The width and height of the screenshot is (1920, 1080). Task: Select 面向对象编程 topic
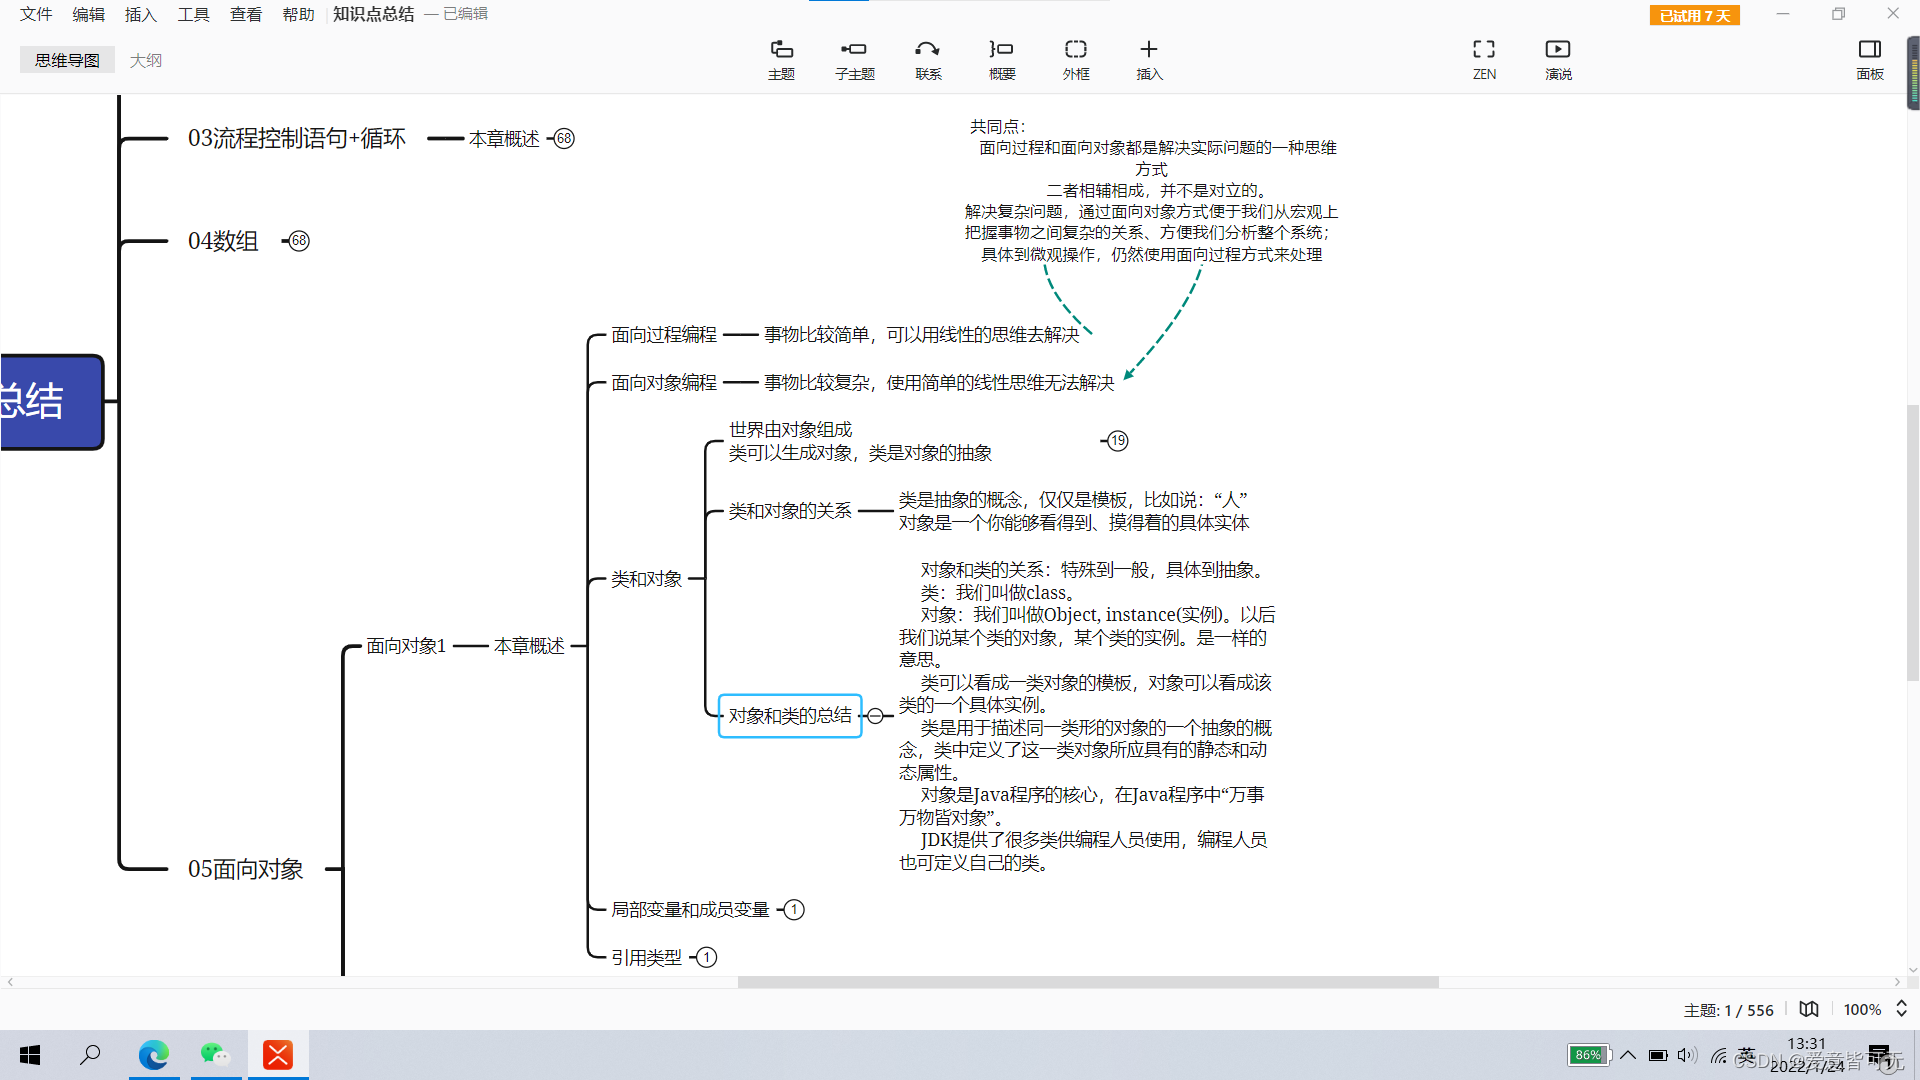coord(664,383)
